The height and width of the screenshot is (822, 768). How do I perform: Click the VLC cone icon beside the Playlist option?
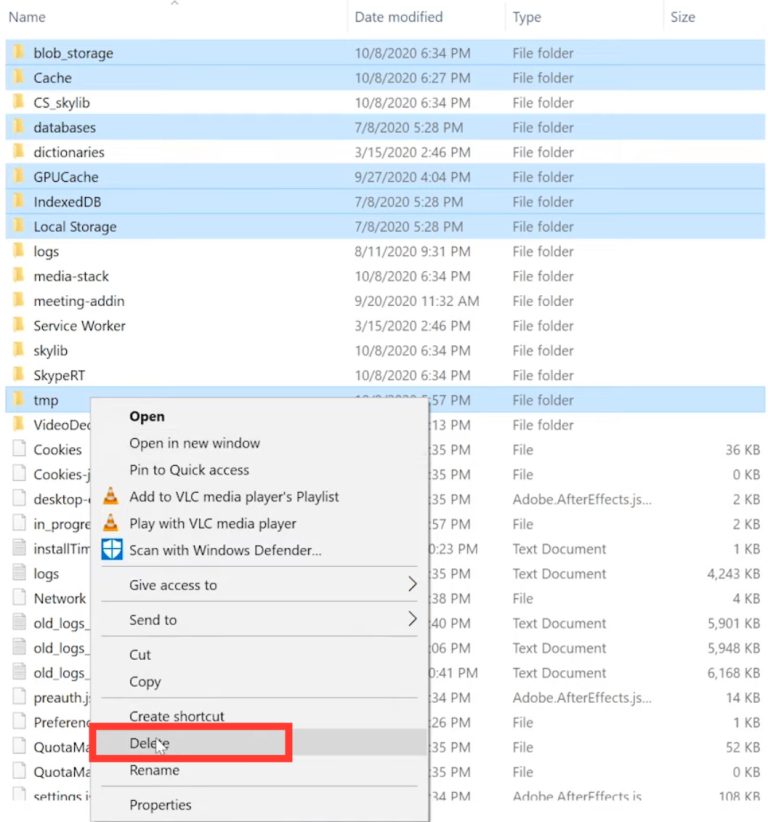pyautogui.click(x=113, y=495)
